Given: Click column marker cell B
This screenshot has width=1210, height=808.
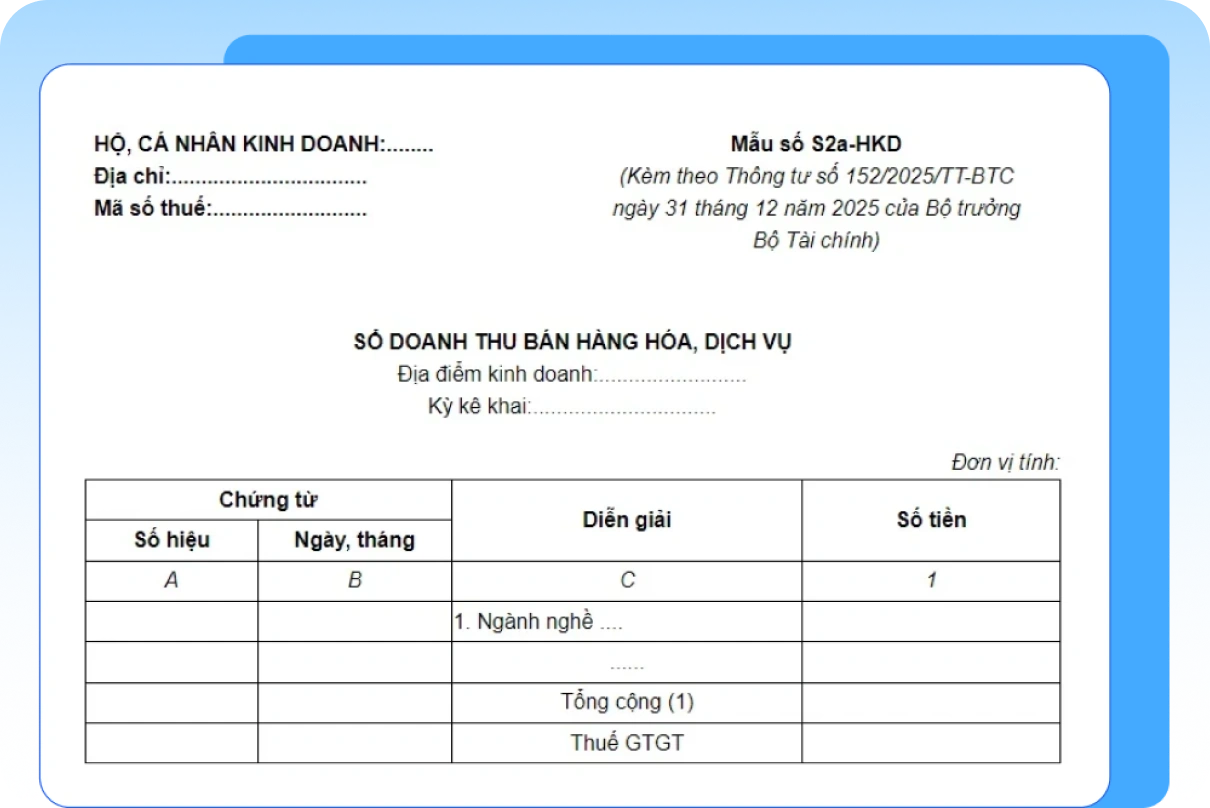Looking at the screenshot, I should tap(355, 579).
